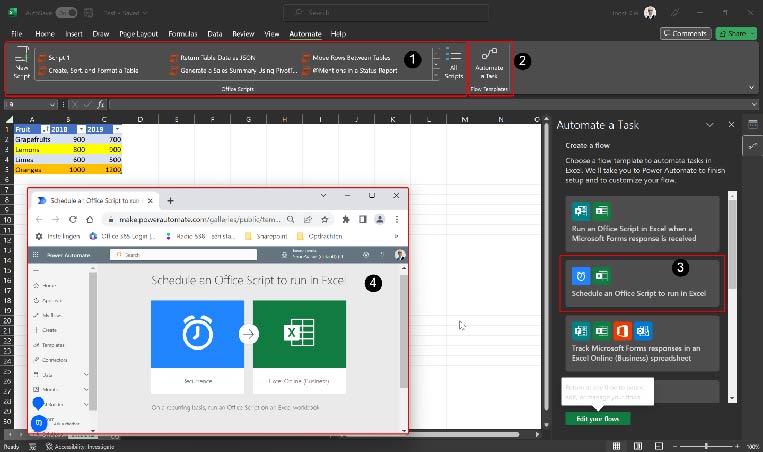This screenshot has width=763, height=452.
Task: Select the Oranges cell
Action: [x=32, y=170]
